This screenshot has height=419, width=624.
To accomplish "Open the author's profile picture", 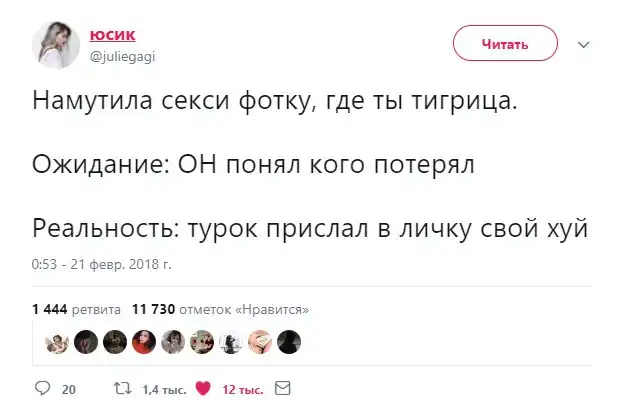I will point(56,44).
